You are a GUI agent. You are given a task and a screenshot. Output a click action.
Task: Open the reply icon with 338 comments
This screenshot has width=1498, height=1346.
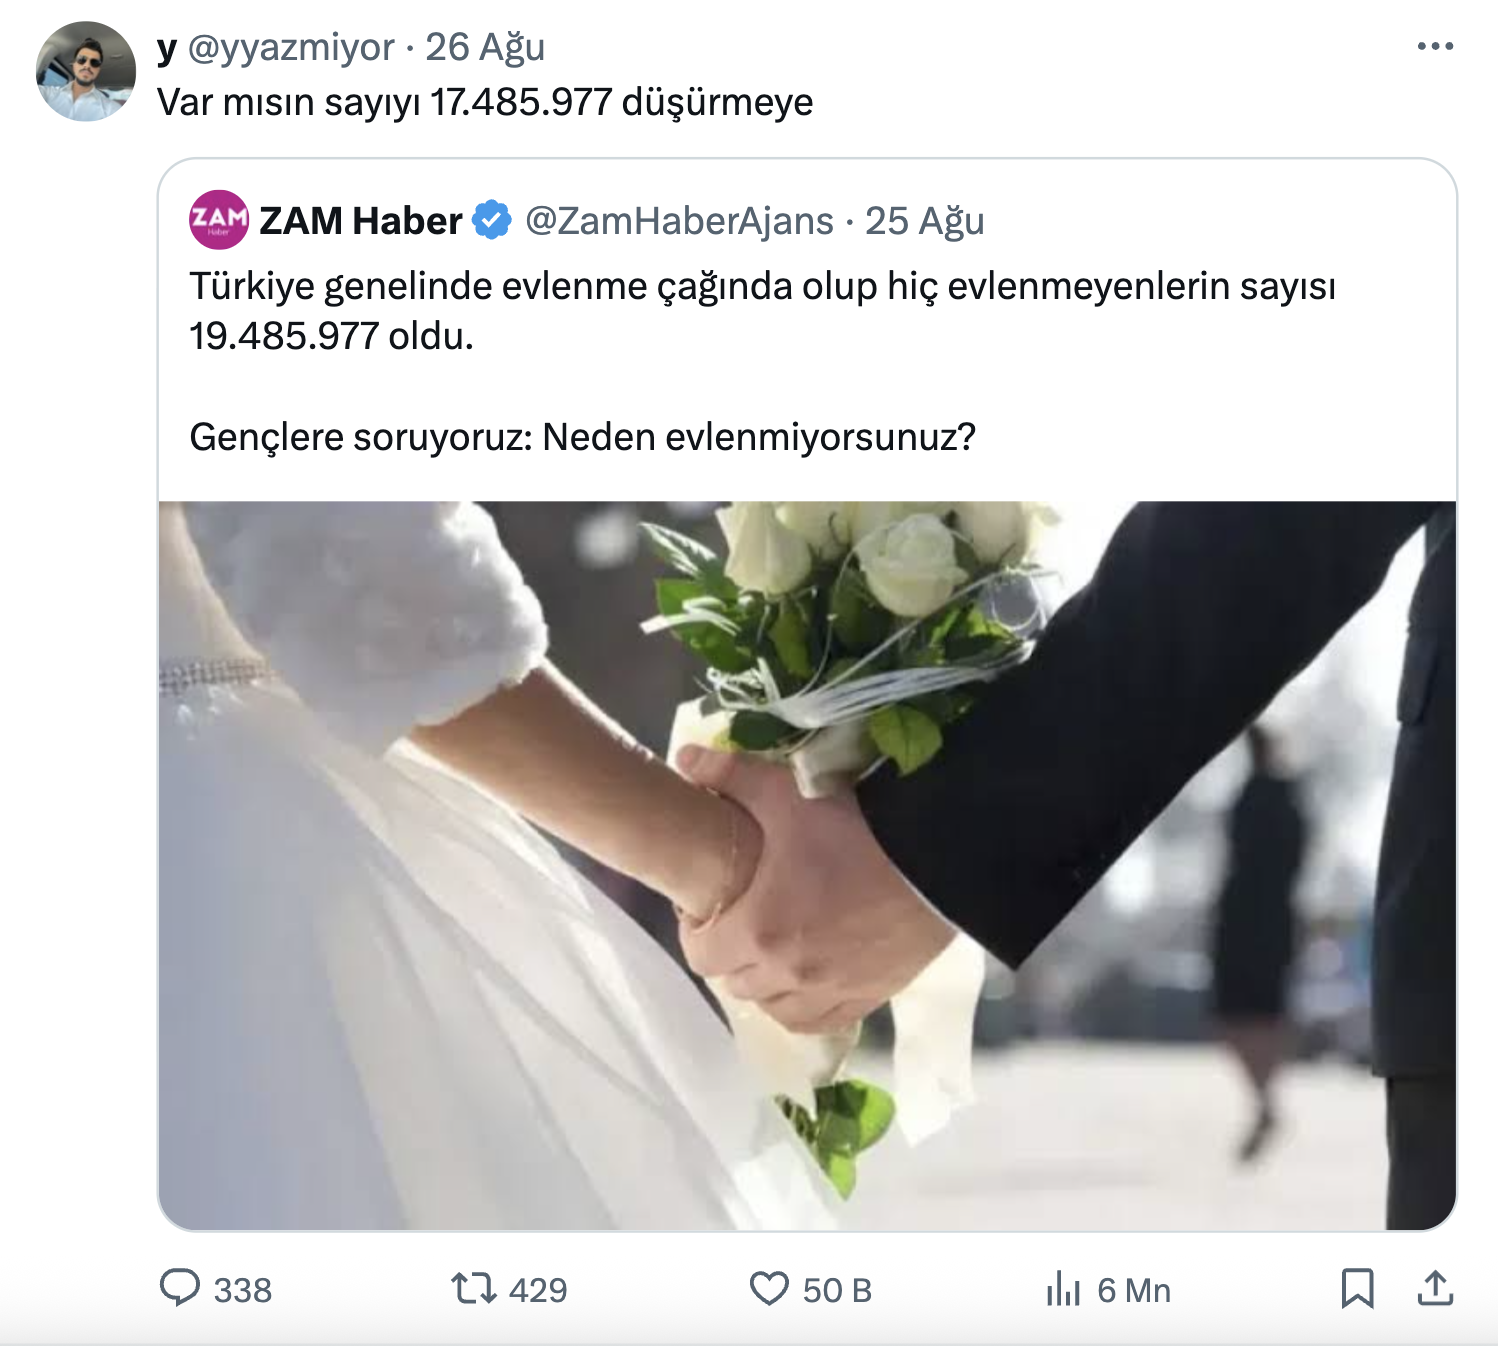180,1288
